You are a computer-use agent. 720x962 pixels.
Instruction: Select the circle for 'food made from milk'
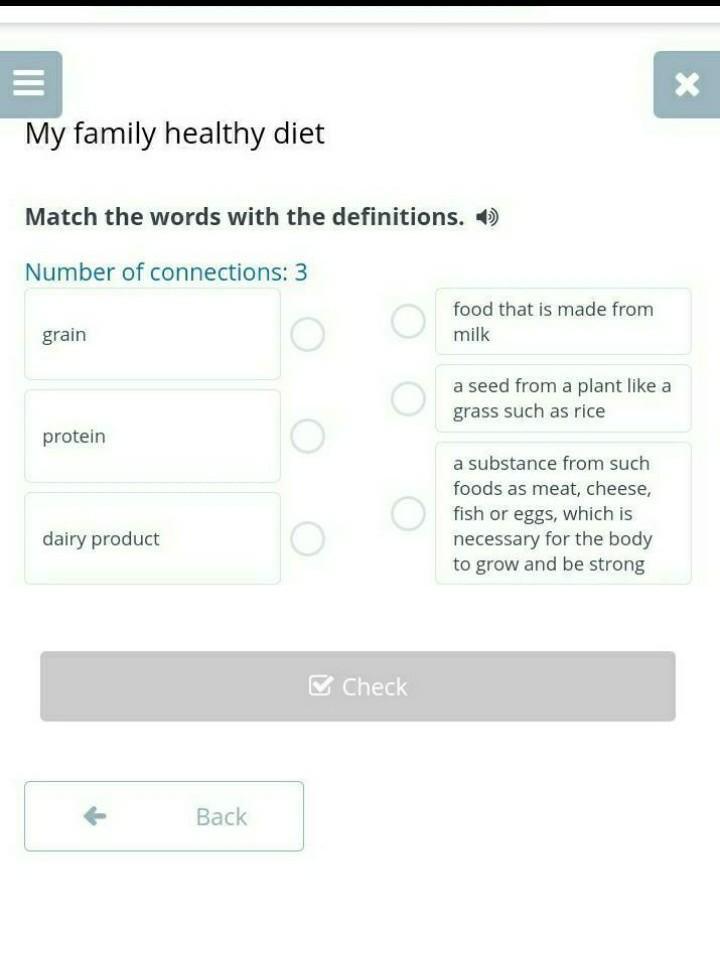[408, 321]
